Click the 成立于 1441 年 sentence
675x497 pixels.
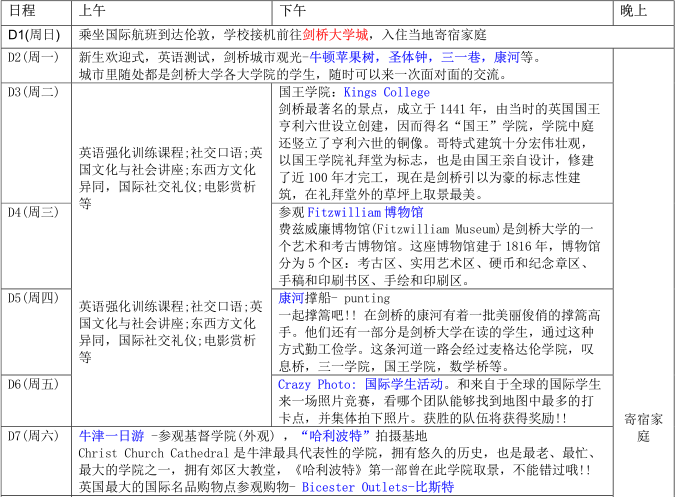tap(438, 109)
